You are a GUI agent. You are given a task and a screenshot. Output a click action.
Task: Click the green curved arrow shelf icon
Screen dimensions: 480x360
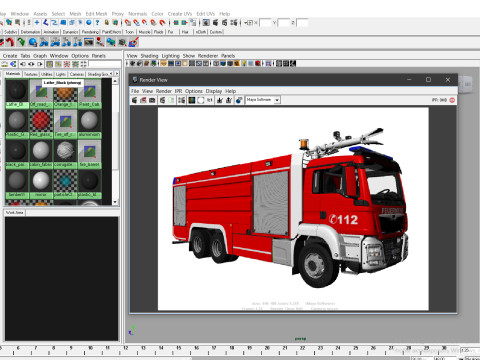[x=21, y=42]
